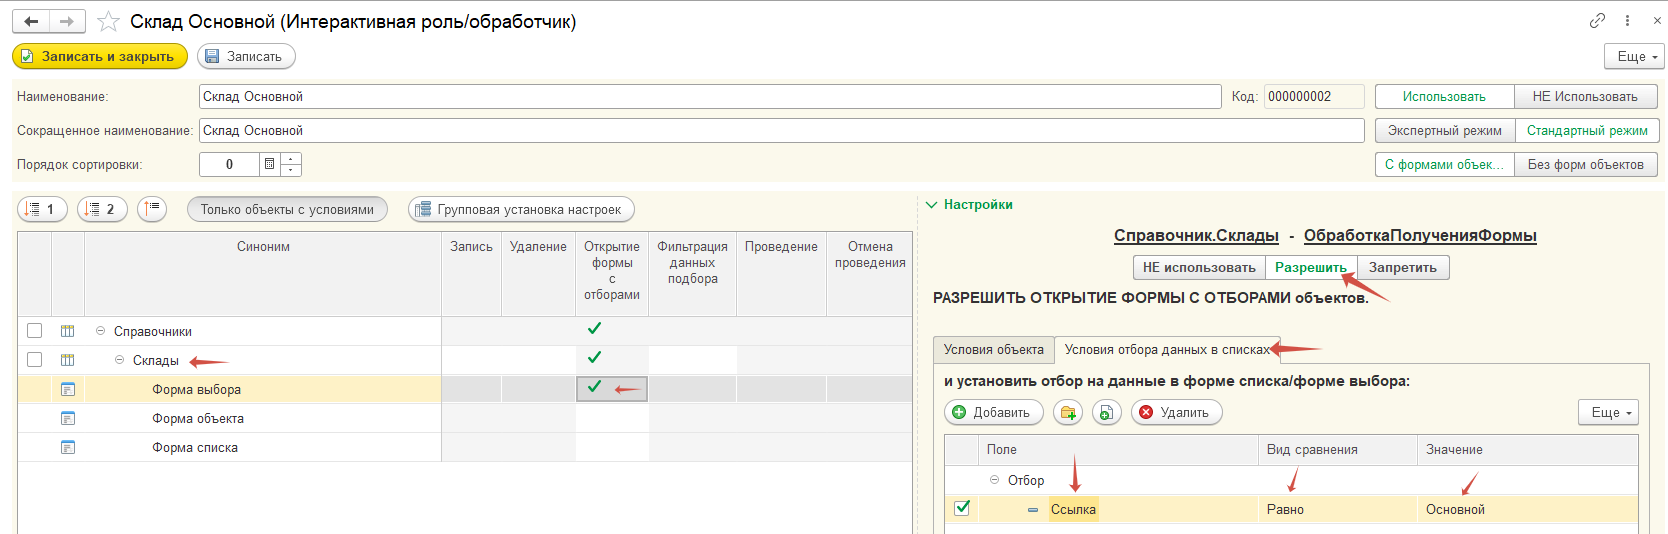Viewport: 1668px width, 534px height.
Task: Open the Справочник.Склады link
Action: tap(1196, 235)
